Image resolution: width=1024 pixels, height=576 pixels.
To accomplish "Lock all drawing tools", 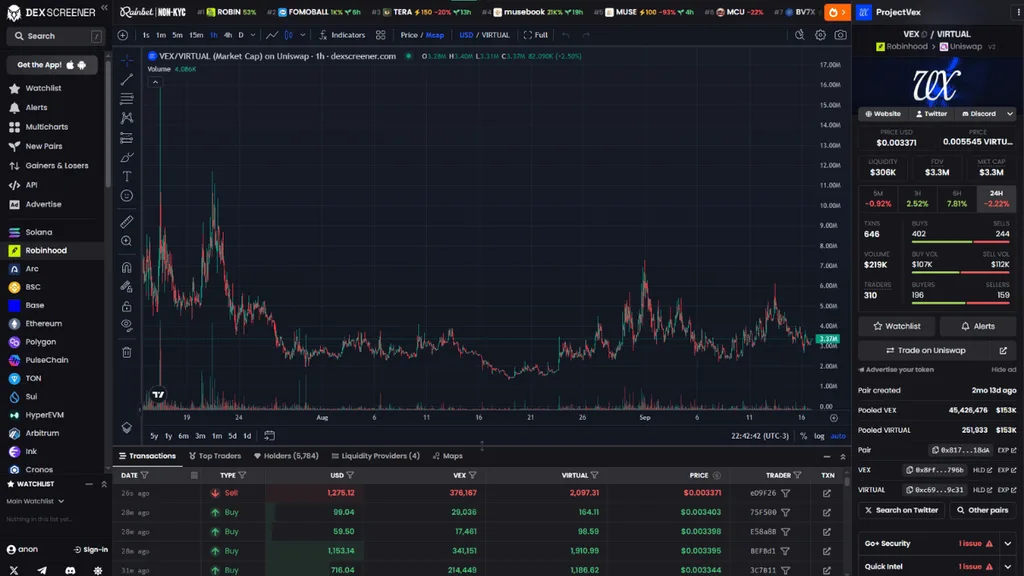I will coord(127,306).
